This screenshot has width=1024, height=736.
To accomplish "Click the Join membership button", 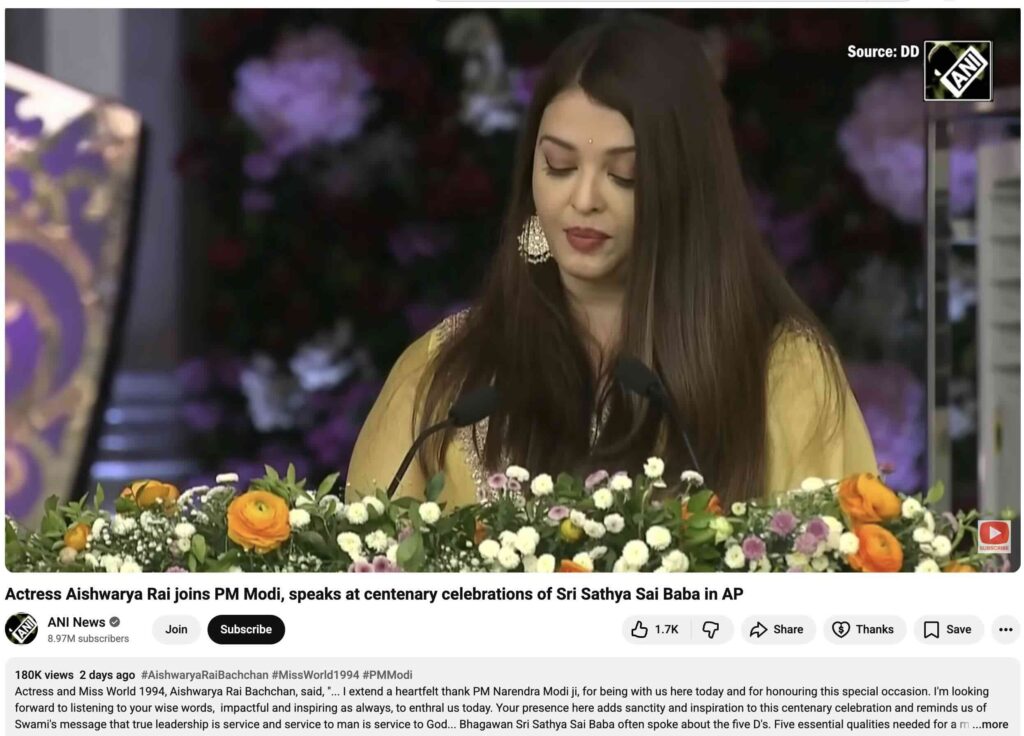I will tap(176, 629).
